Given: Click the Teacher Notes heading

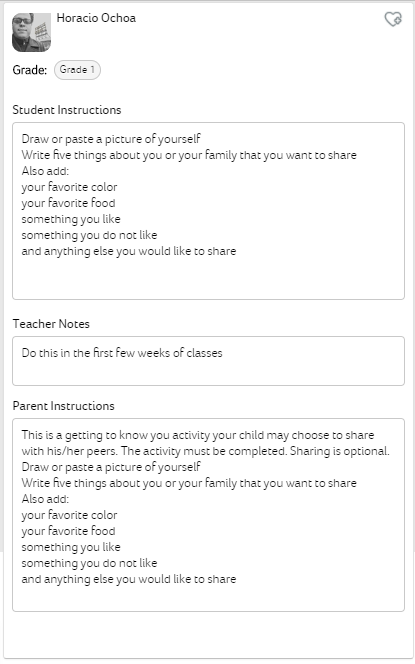Looking at the screenshot, I should click(x=51, y=324).
